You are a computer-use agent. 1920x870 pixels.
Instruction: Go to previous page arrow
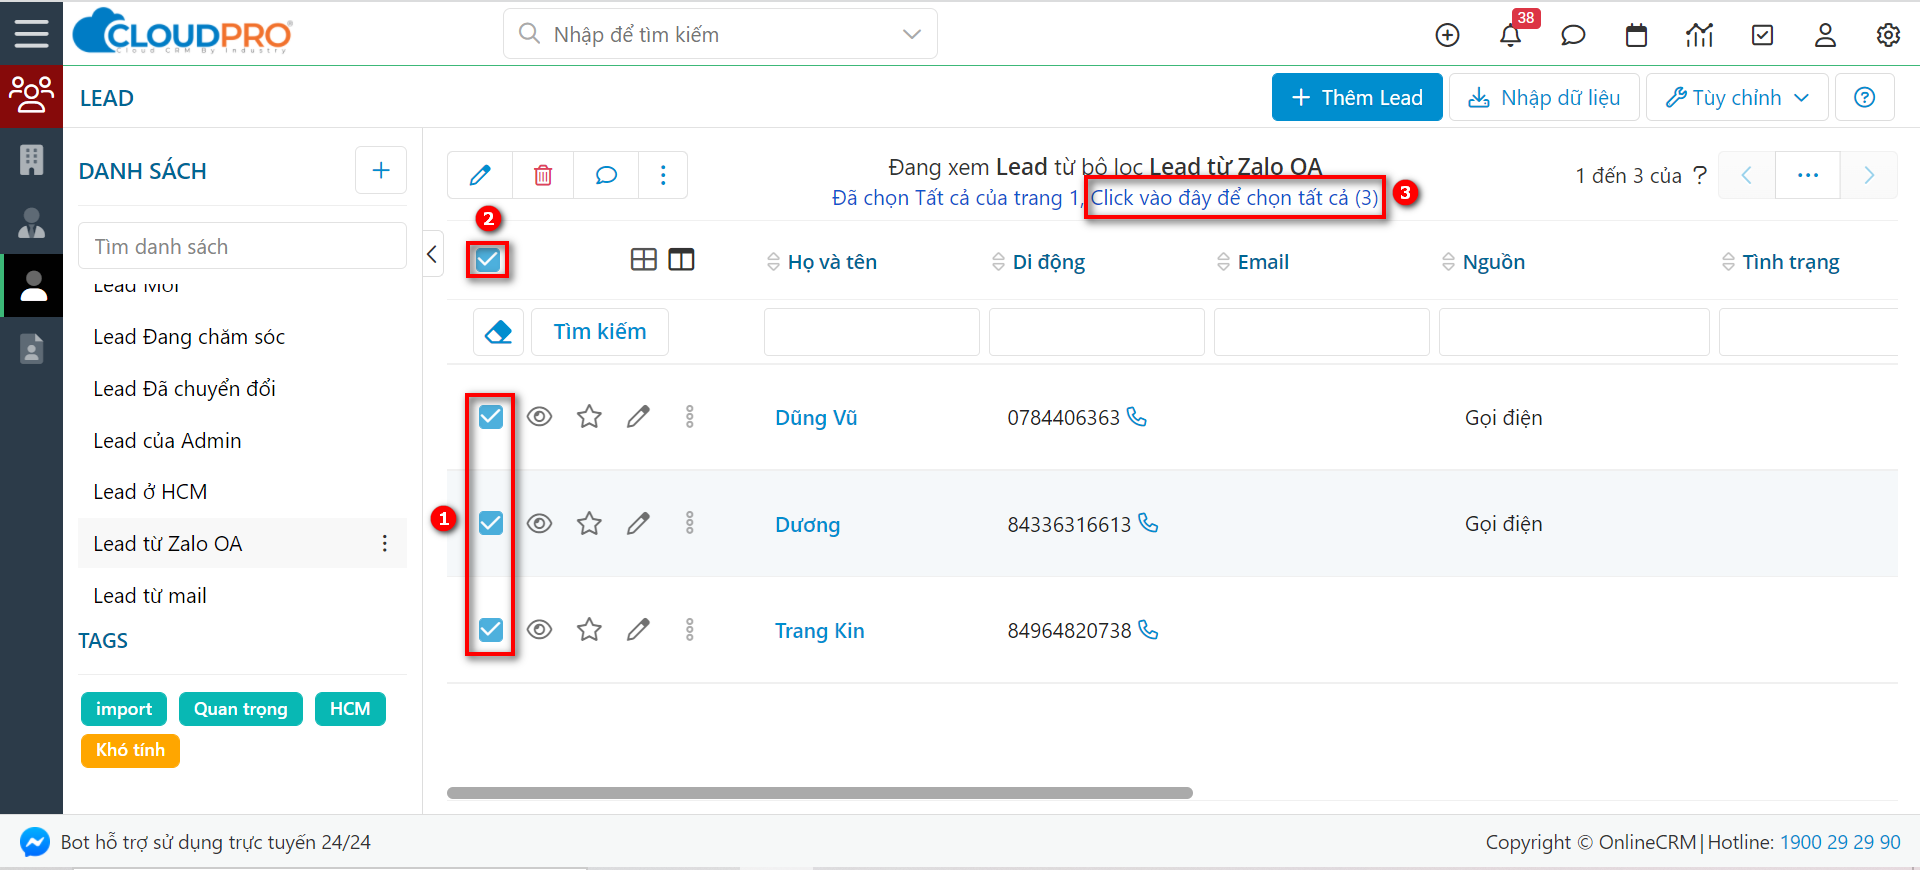click(x=1747, y=175)
